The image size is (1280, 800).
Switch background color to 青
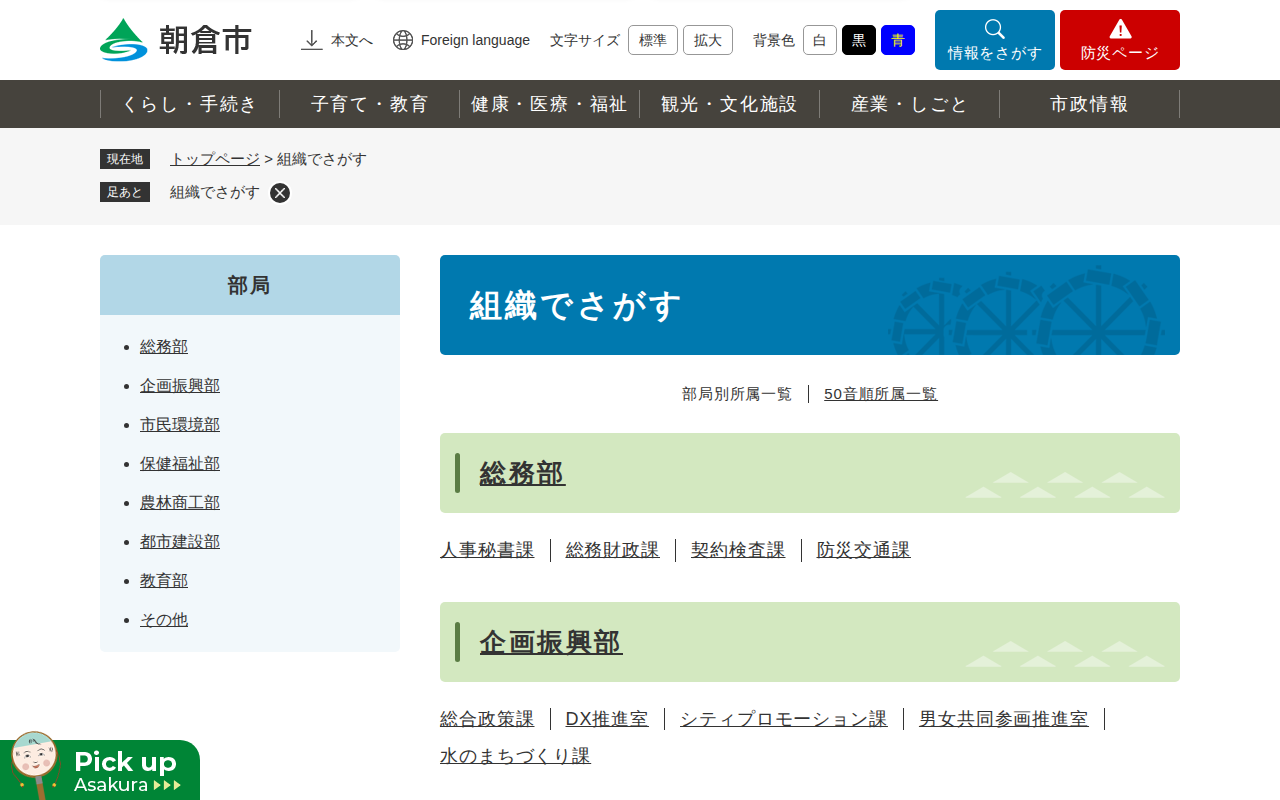[x=897, y=40]
